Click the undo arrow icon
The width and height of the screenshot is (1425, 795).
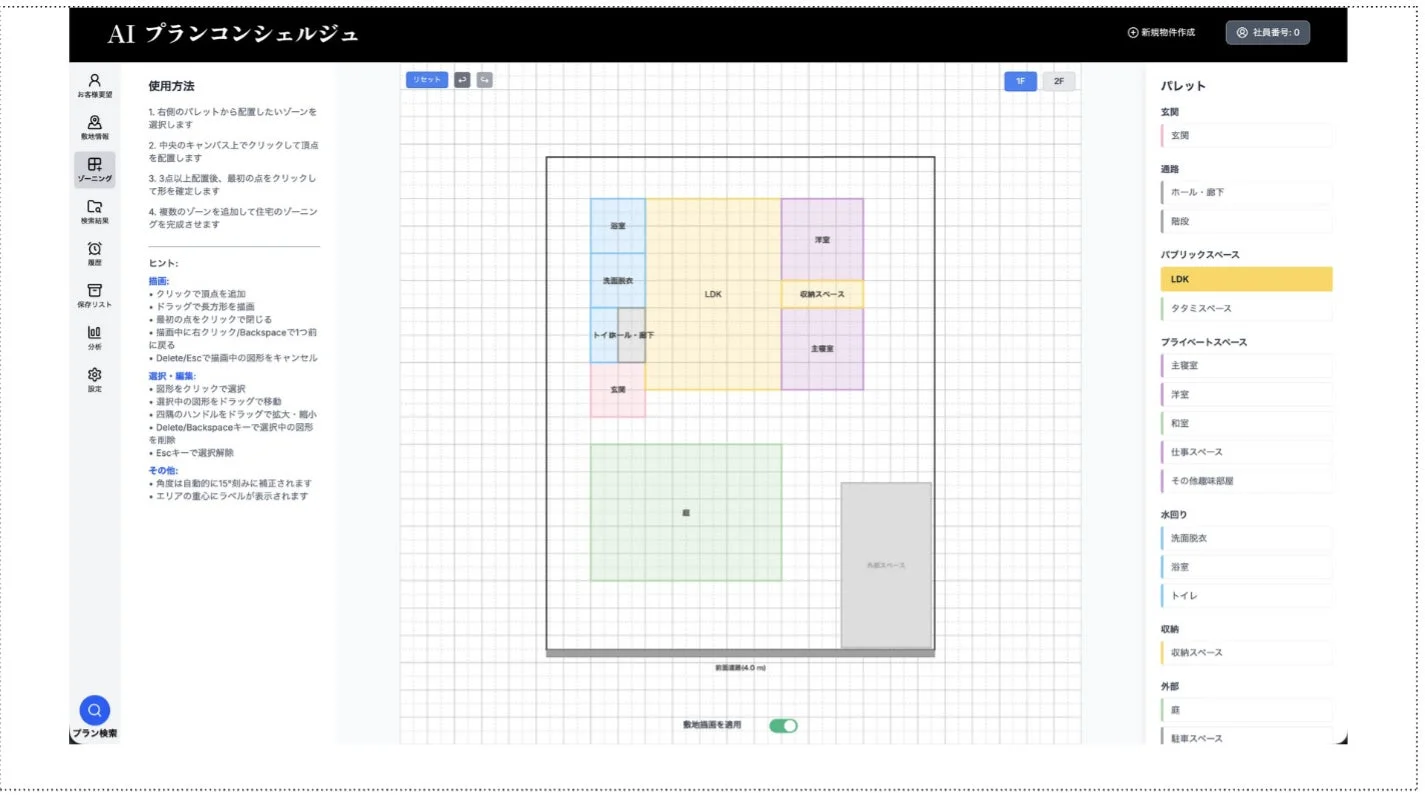(462, 80)
